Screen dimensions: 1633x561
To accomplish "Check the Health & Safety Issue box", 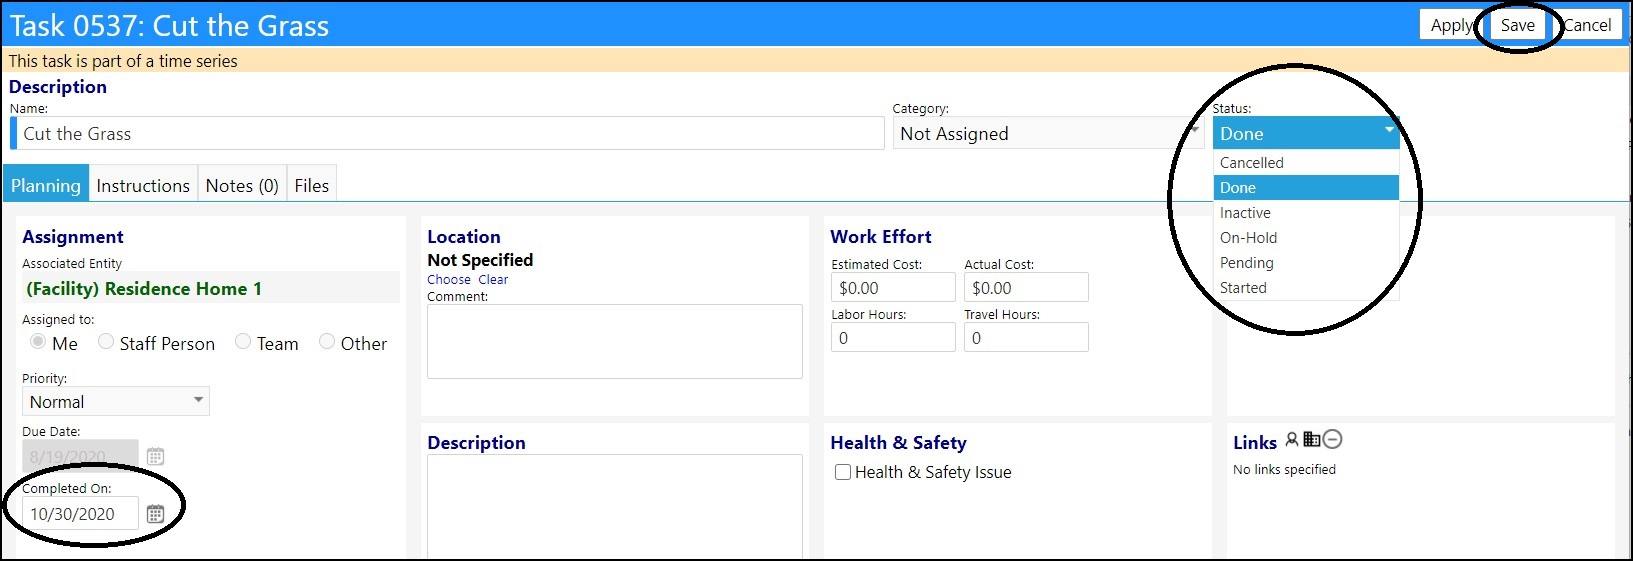I will click(x=843, y=472).
